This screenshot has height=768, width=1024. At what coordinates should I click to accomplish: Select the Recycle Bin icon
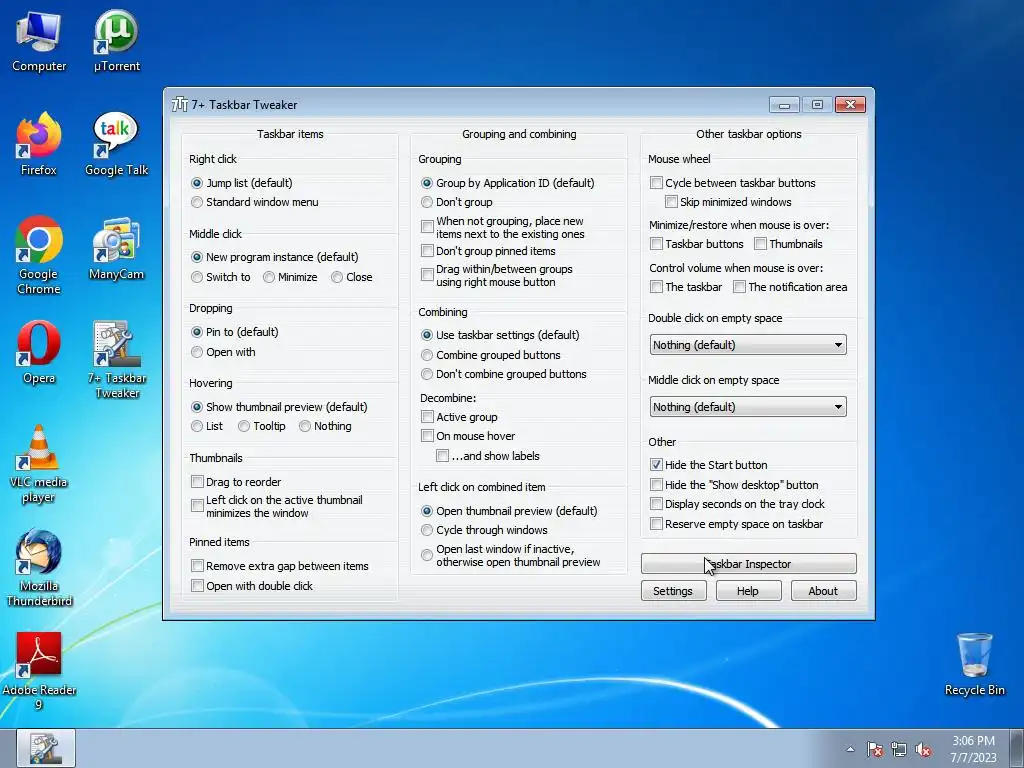tap(974, 664)
